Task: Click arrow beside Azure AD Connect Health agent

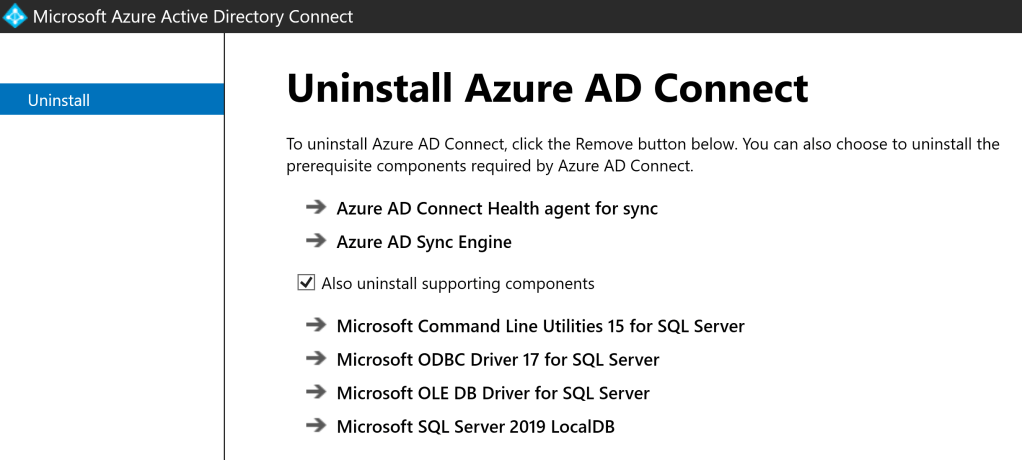Action: click(316, 208)
